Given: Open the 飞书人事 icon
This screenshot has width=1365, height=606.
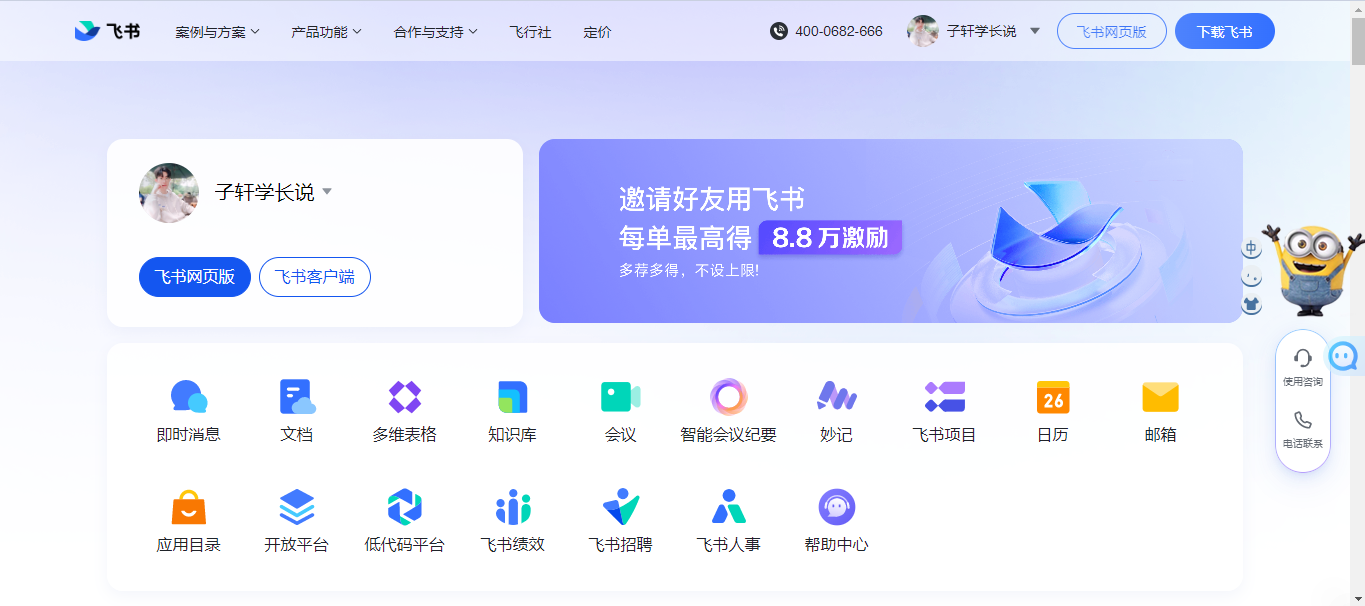Looking at the screenshot, I should (x=729, y=507).
